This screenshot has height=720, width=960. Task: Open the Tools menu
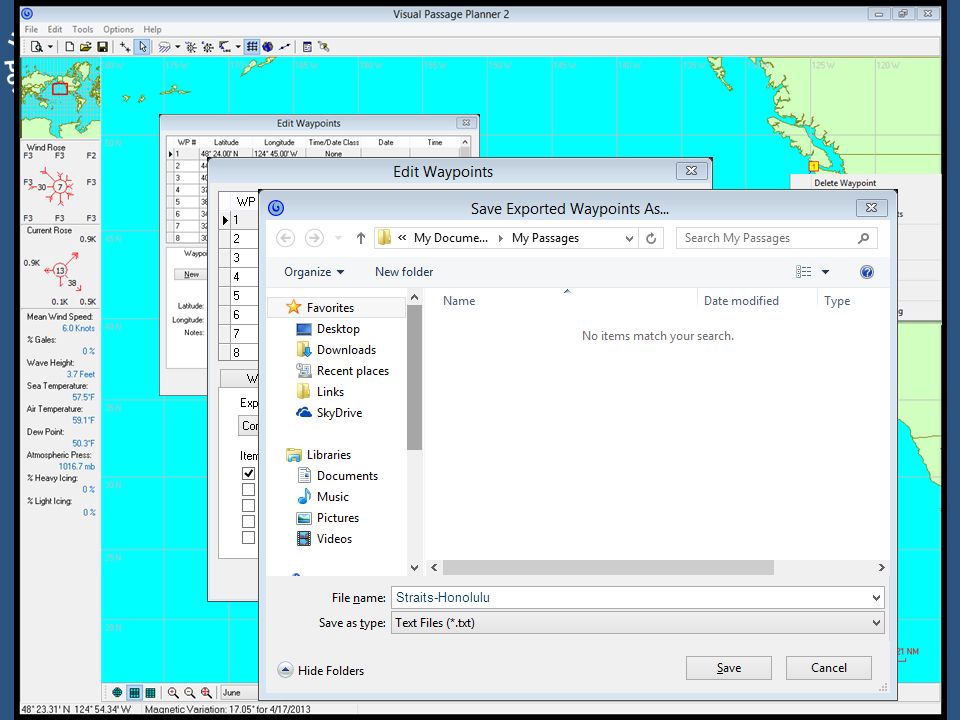[x=83, y=29]
